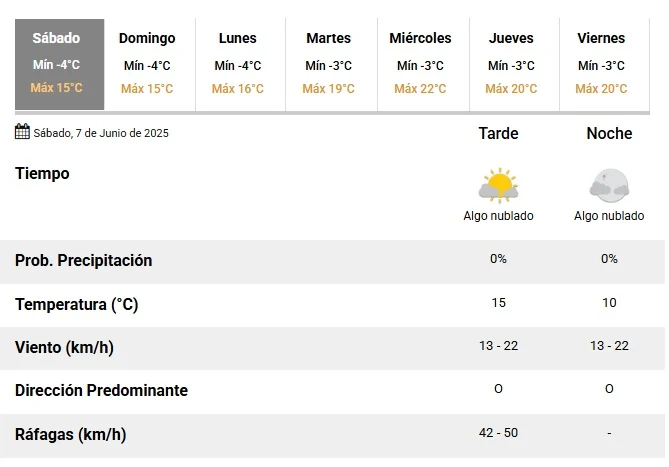Click the Tarde column header
The width and height of the screenshot is (669, 467).
pyautogui.click(x=498, y=133)
